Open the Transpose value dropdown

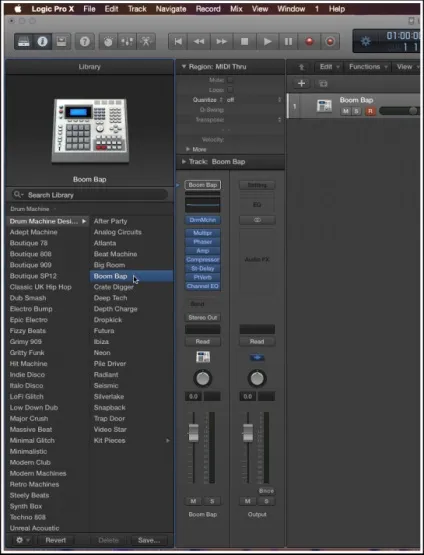tap(254, 120)
